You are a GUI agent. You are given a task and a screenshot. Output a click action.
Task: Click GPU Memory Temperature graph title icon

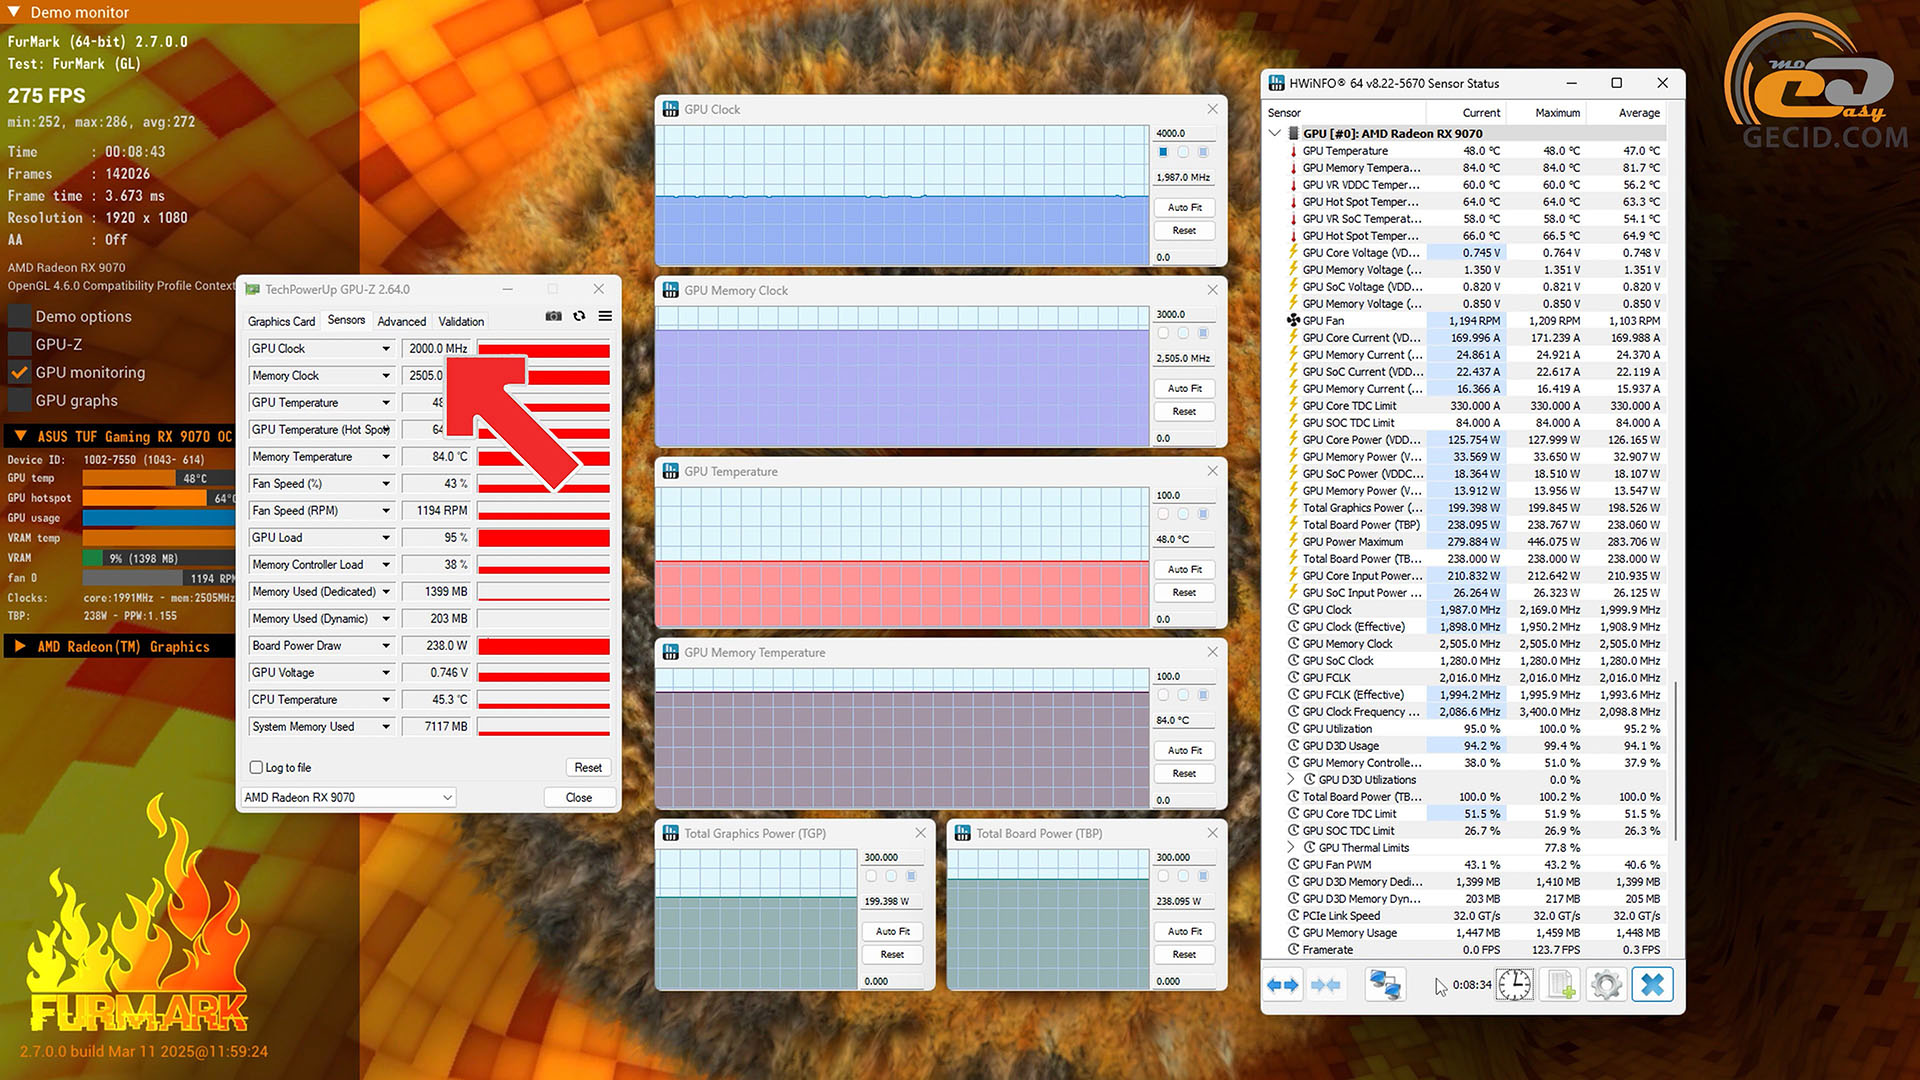click(671, 652)
